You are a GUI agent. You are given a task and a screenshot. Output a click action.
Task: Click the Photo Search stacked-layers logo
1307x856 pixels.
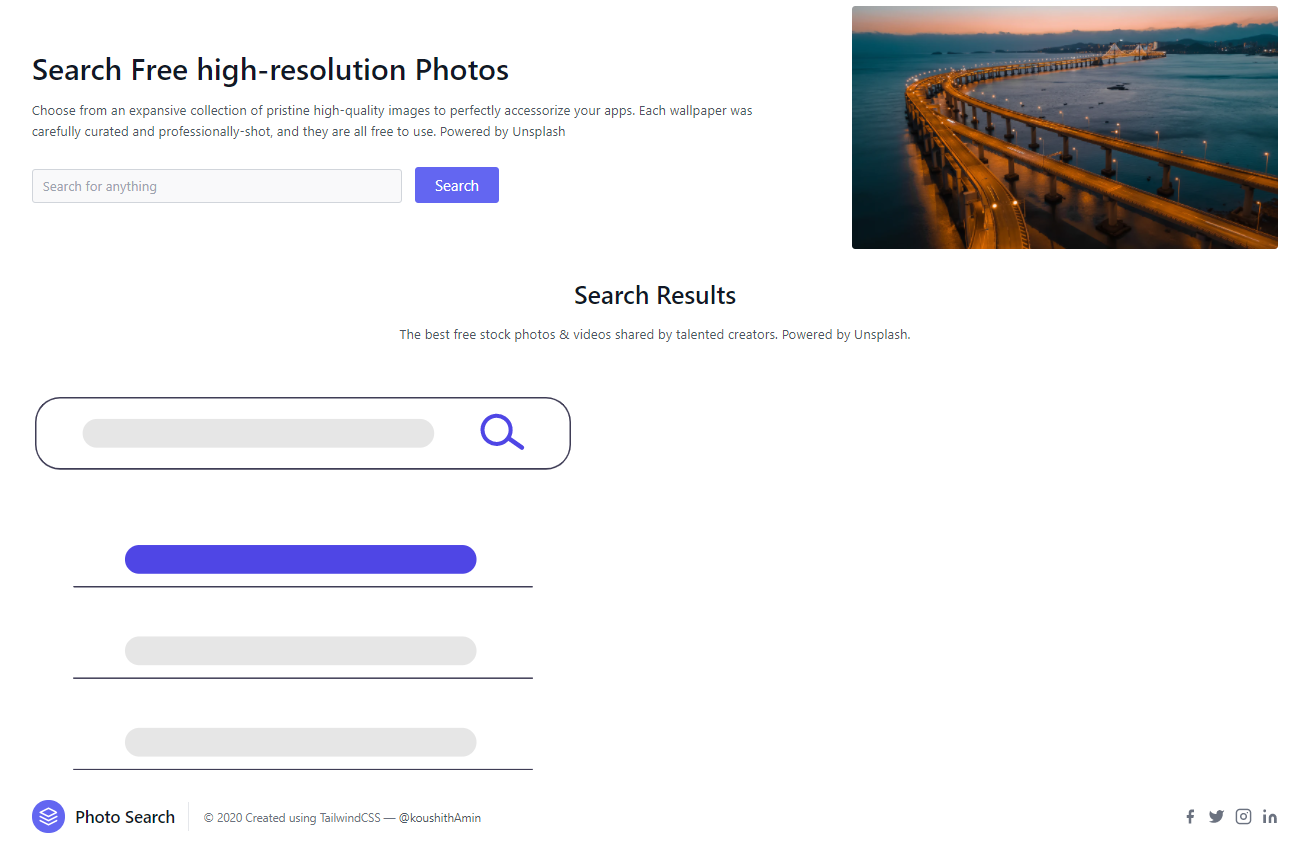47,817
